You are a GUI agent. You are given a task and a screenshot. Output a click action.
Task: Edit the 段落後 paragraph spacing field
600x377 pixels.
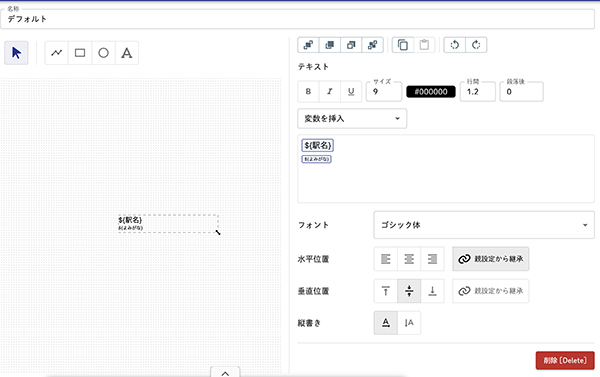pyautogui.click(x=522, y=91)
